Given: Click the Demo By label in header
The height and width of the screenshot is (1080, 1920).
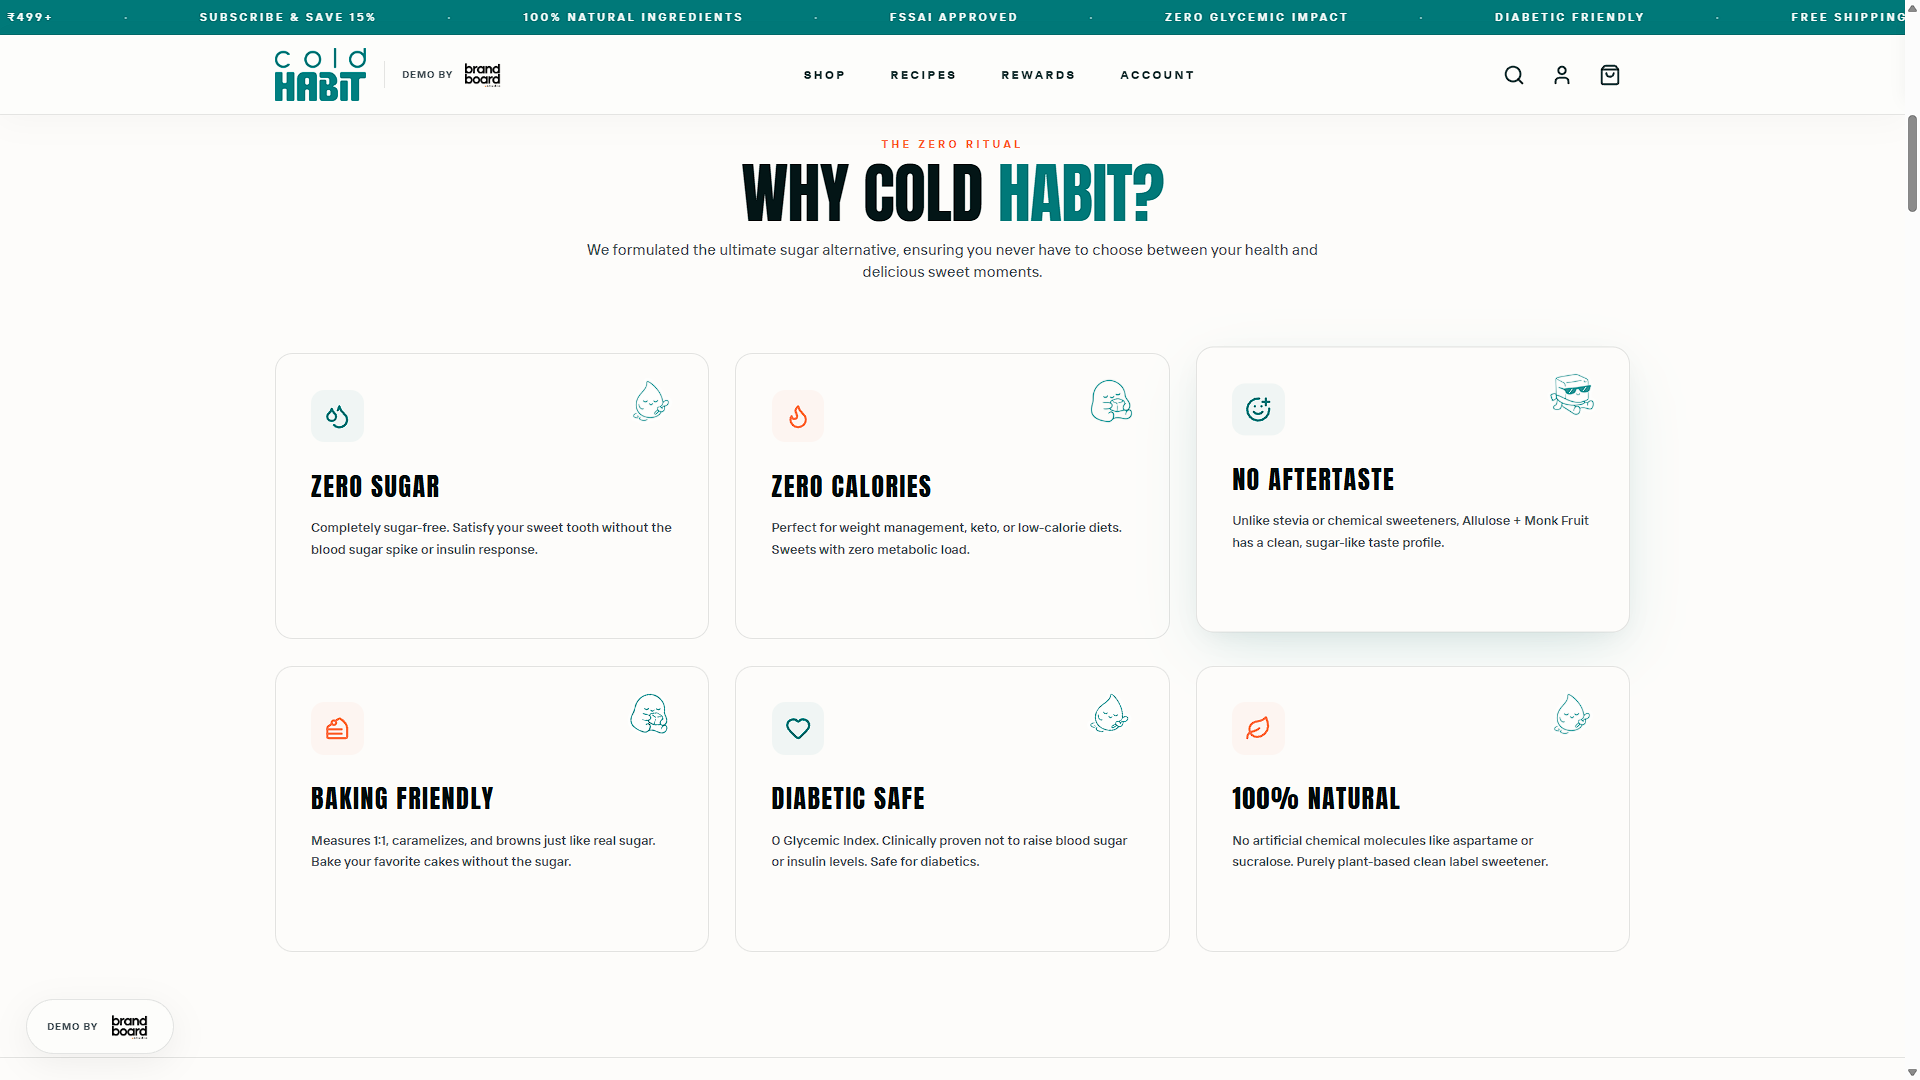Looking at the screenshot, I should click(427, 75).
